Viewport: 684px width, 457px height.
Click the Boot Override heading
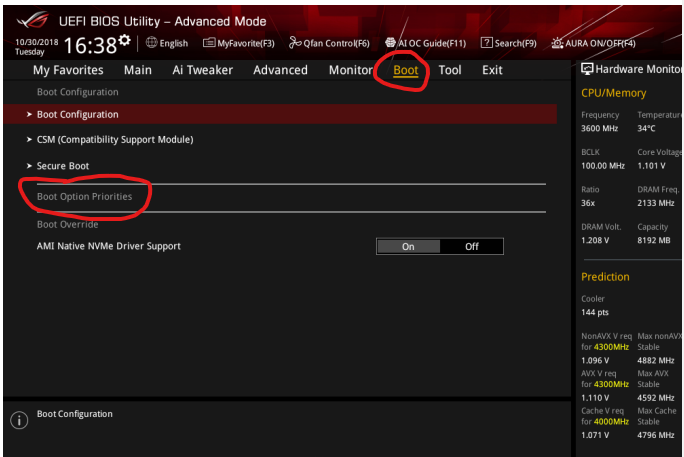pos(68,225)
